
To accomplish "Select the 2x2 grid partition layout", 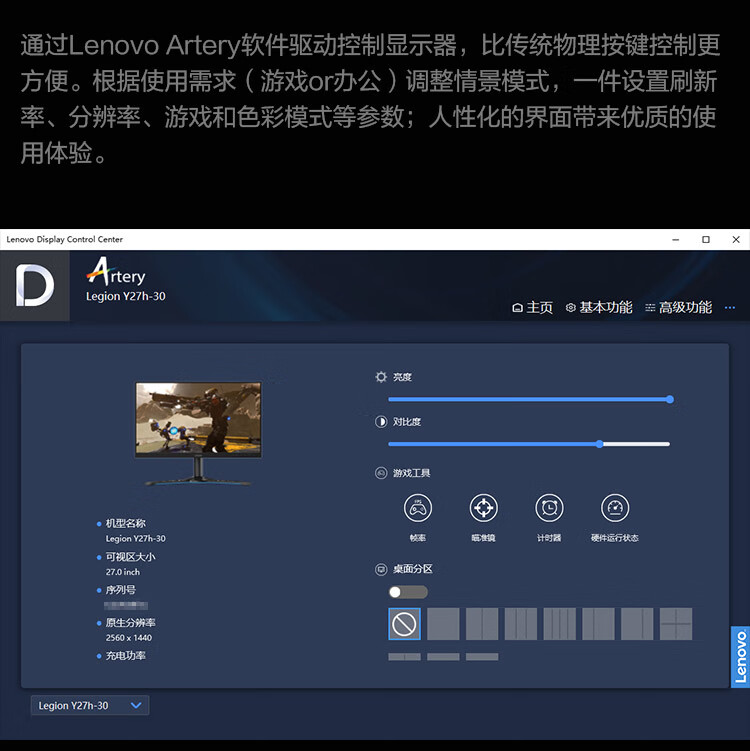I will click(676, 624).
